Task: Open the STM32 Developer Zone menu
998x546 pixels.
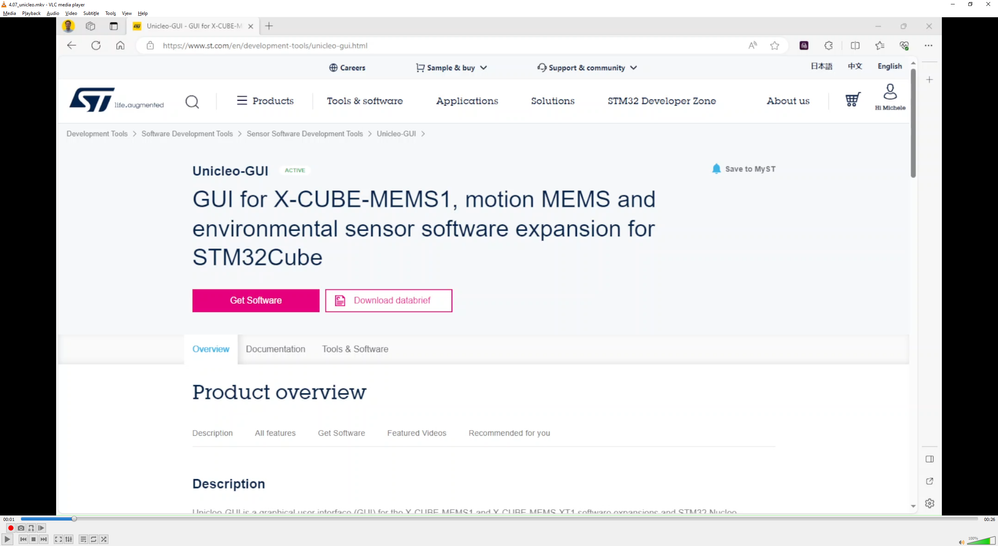Action: tap(661, 101)
